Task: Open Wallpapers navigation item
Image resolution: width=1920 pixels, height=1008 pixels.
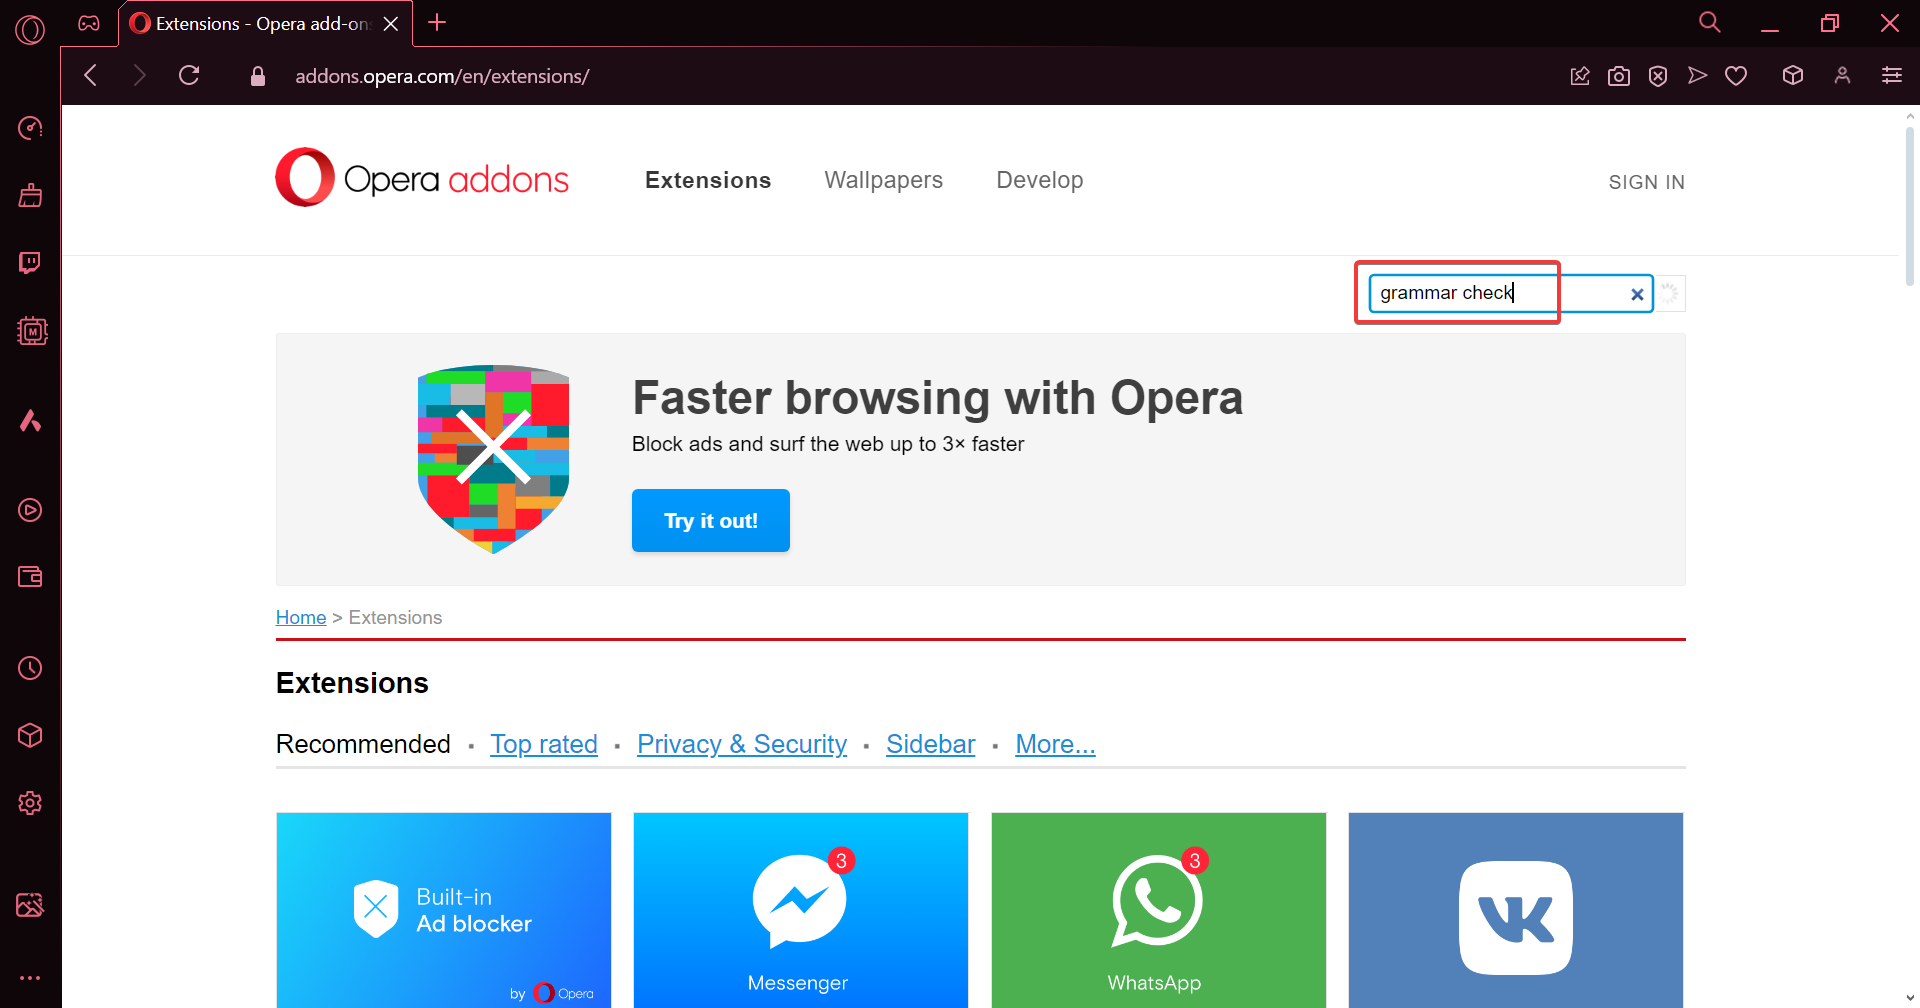Action: tap(883, 180)
